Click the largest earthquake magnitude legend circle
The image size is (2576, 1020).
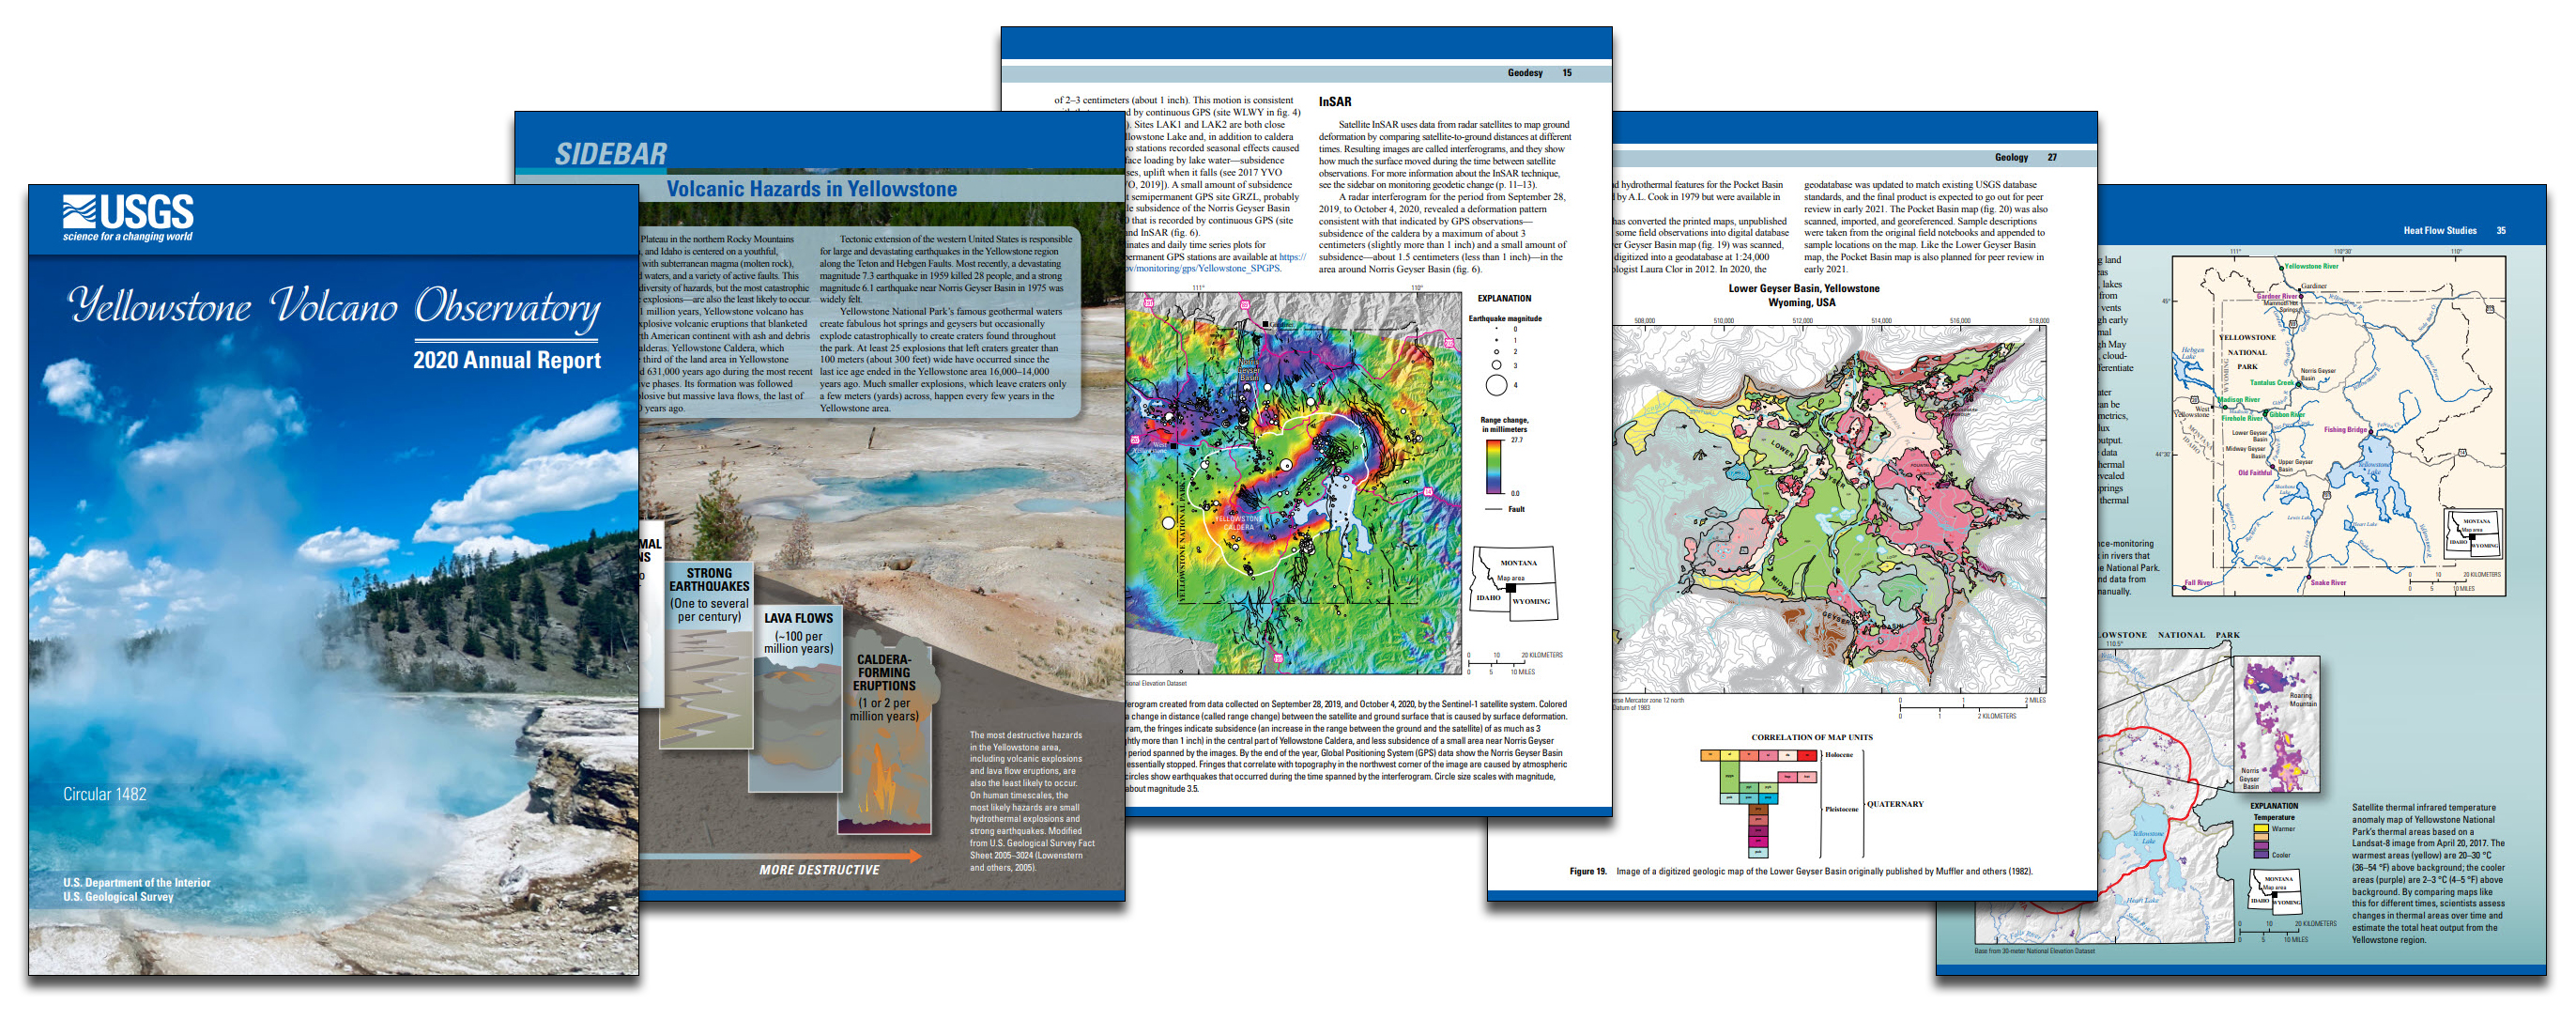click(1496, 385)
